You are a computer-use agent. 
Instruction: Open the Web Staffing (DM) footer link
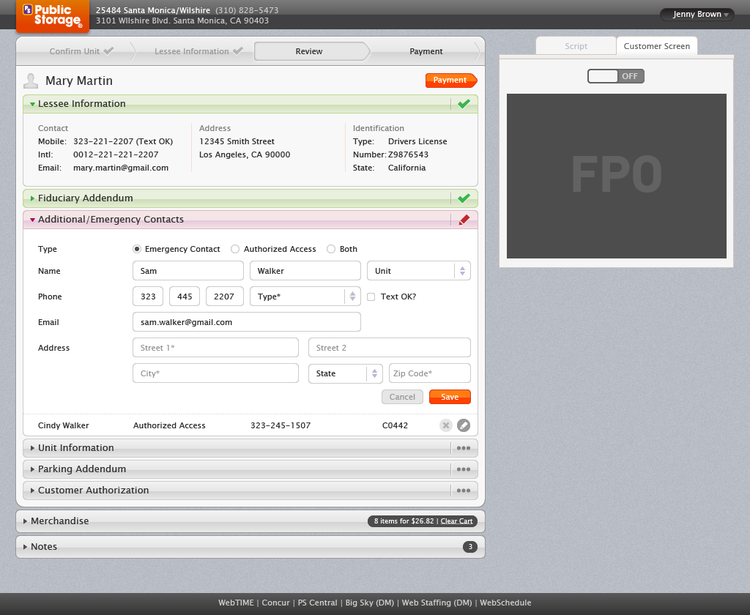[x=437, y=603]
